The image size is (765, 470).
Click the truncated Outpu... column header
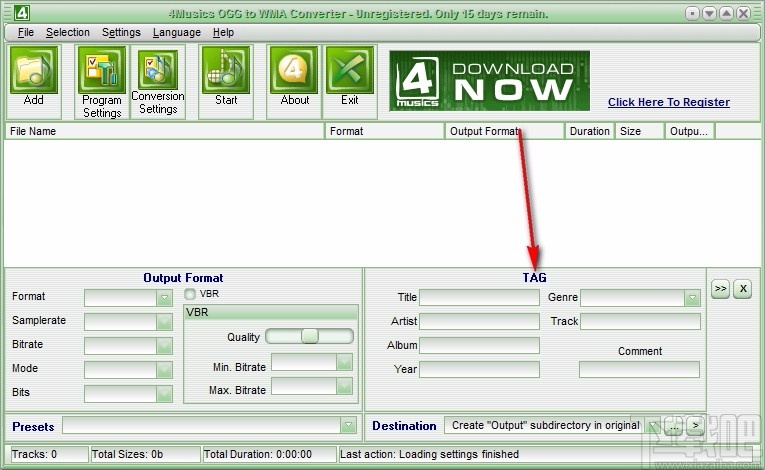tap(690, 131)
